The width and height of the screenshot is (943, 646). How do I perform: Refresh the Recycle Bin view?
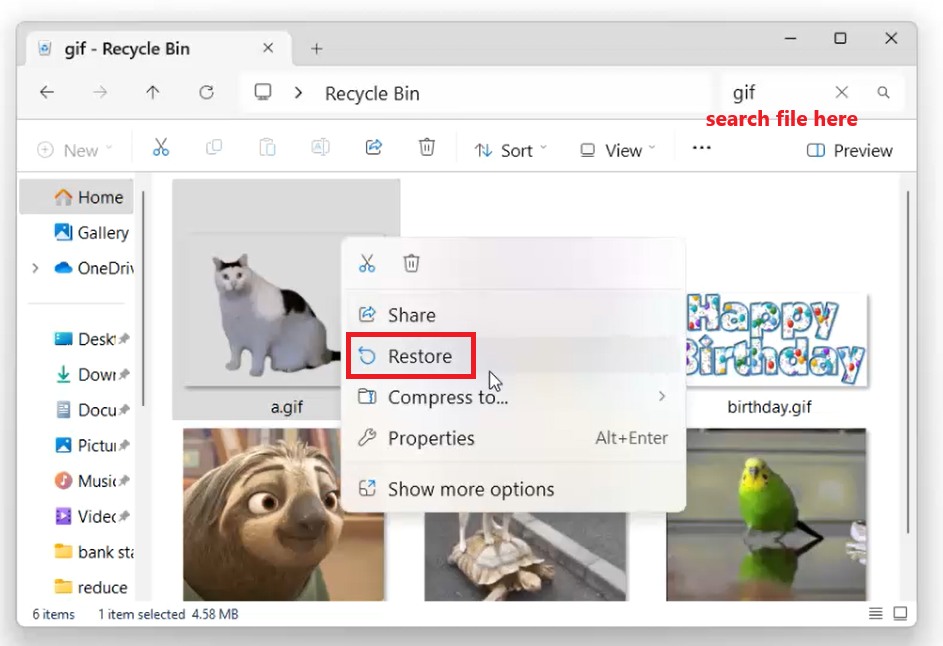pyautogui.click(x=207, y=92)
